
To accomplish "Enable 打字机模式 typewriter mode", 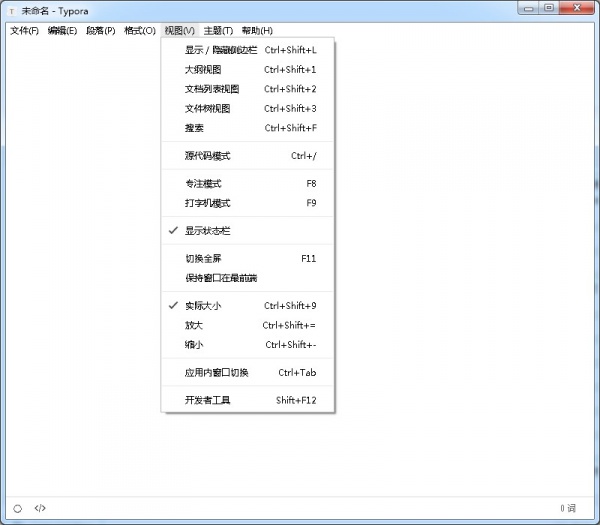I will point(207,203).
